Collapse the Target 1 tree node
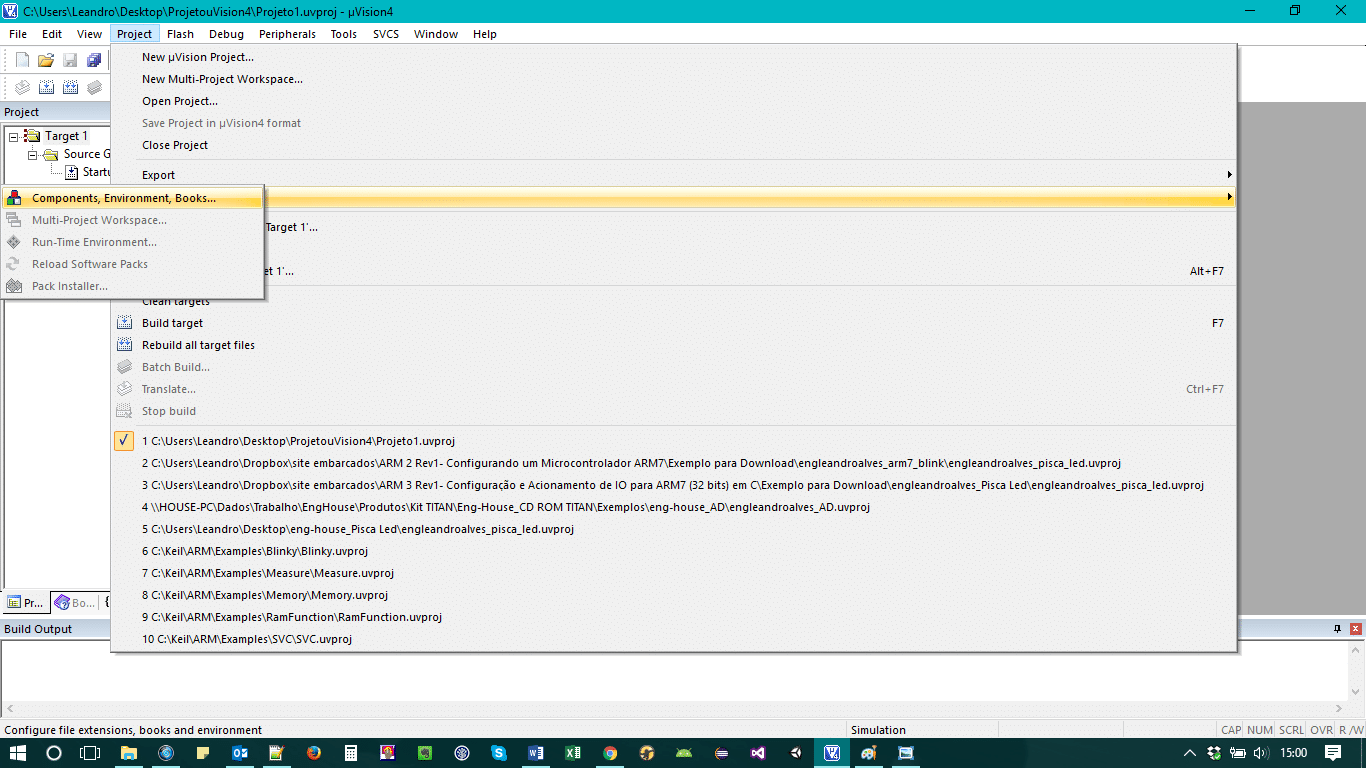 [x=14, y=136]
